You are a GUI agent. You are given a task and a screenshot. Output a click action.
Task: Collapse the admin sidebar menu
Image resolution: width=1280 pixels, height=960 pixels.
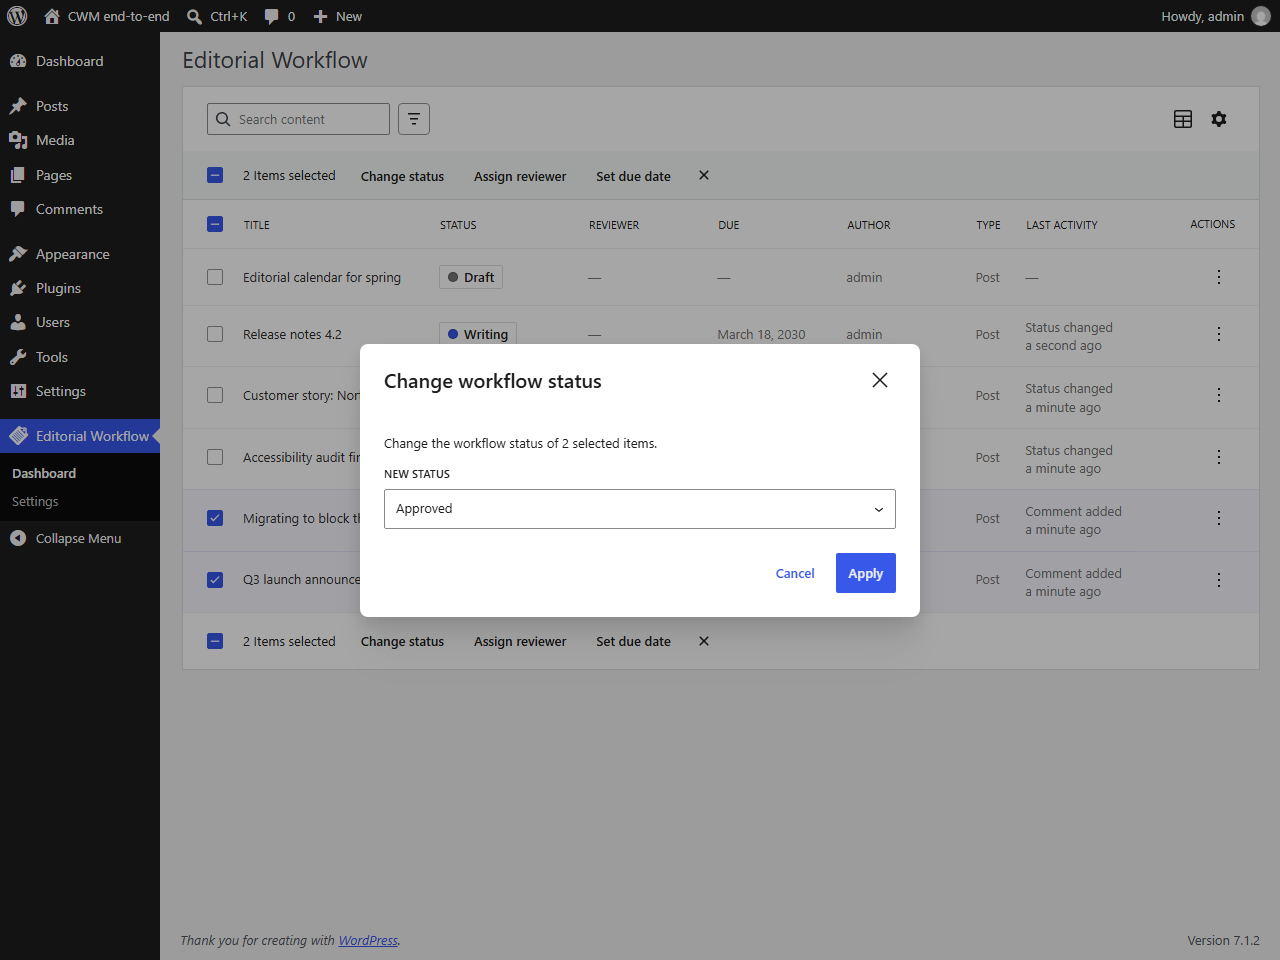[x=80, y=538]
